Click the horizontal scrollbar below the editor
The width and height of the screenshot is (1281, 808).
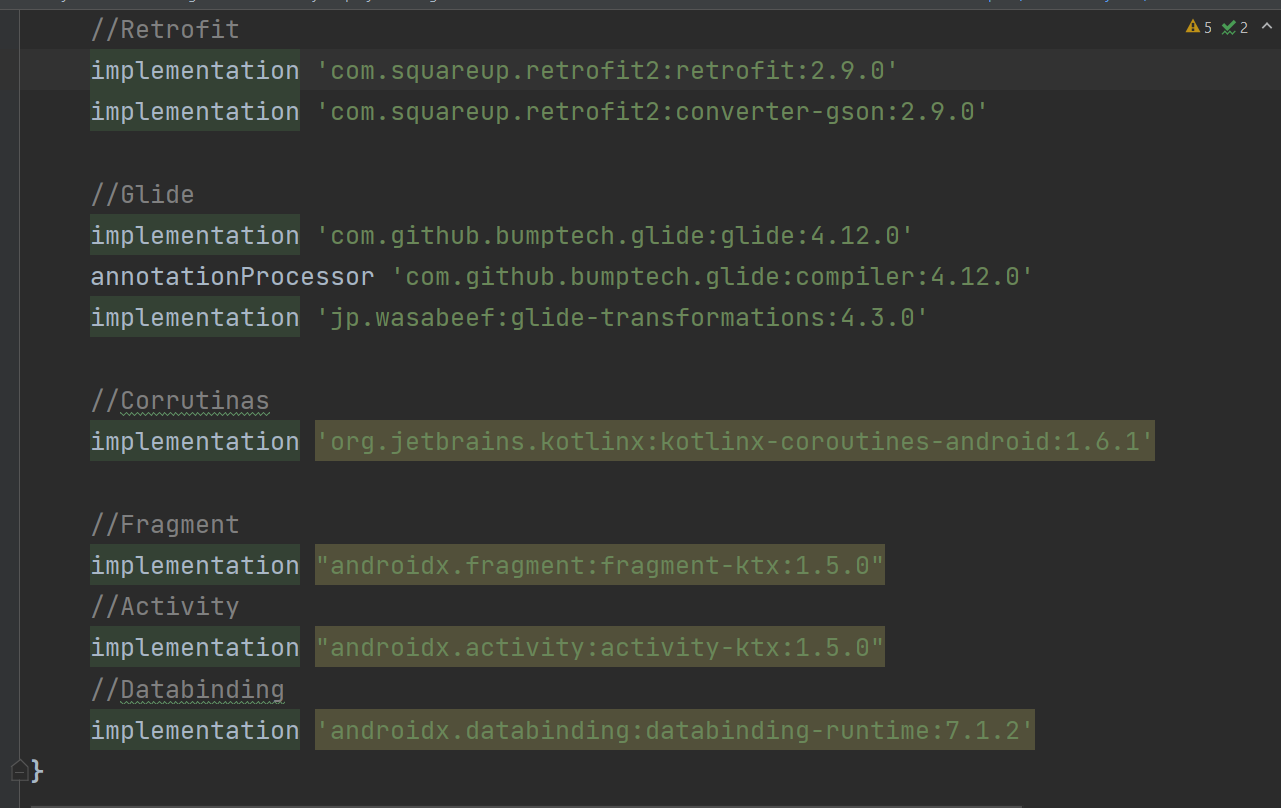525,804
